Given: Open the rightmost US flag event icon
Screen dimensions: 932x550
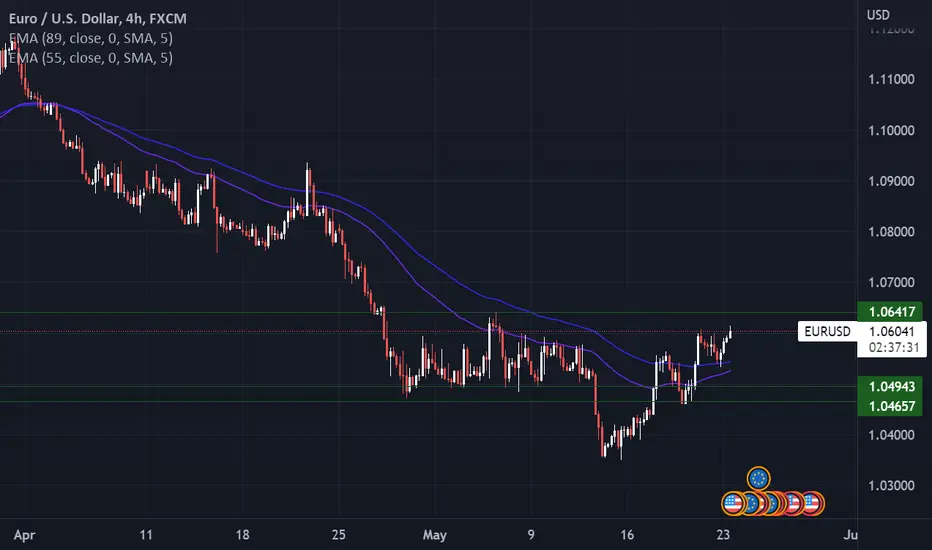Looking at the screenshot, I should (813, 504).
